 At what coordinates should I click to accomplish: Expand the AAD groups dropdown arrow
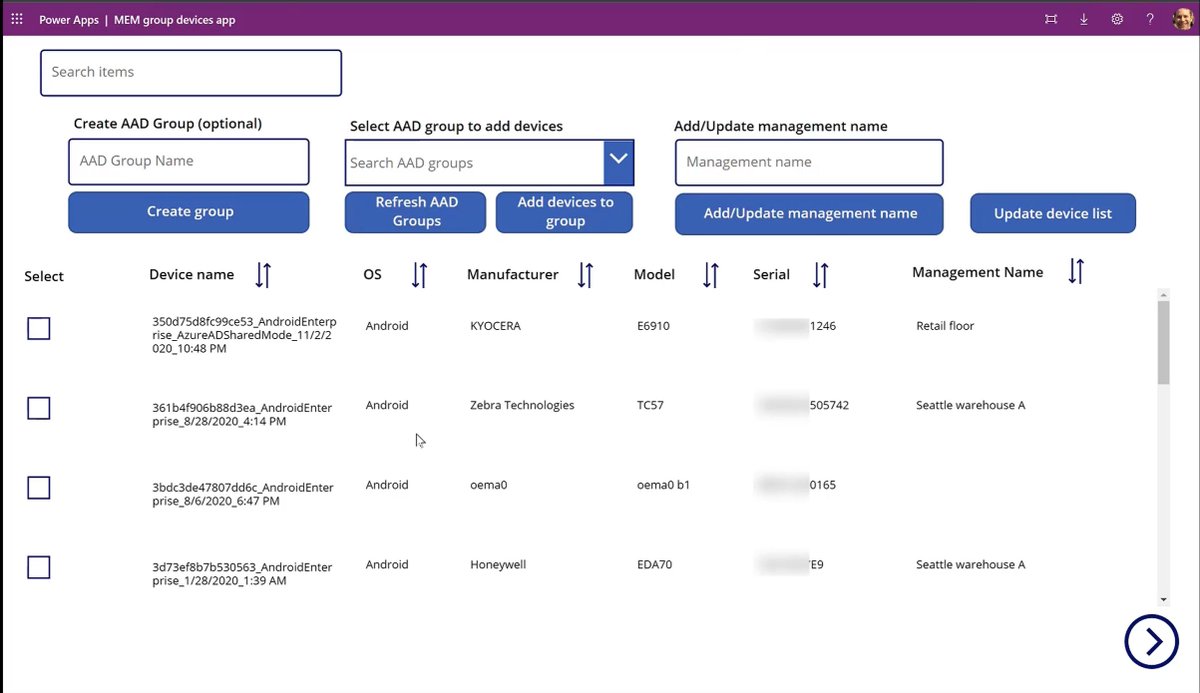(619, 162)
